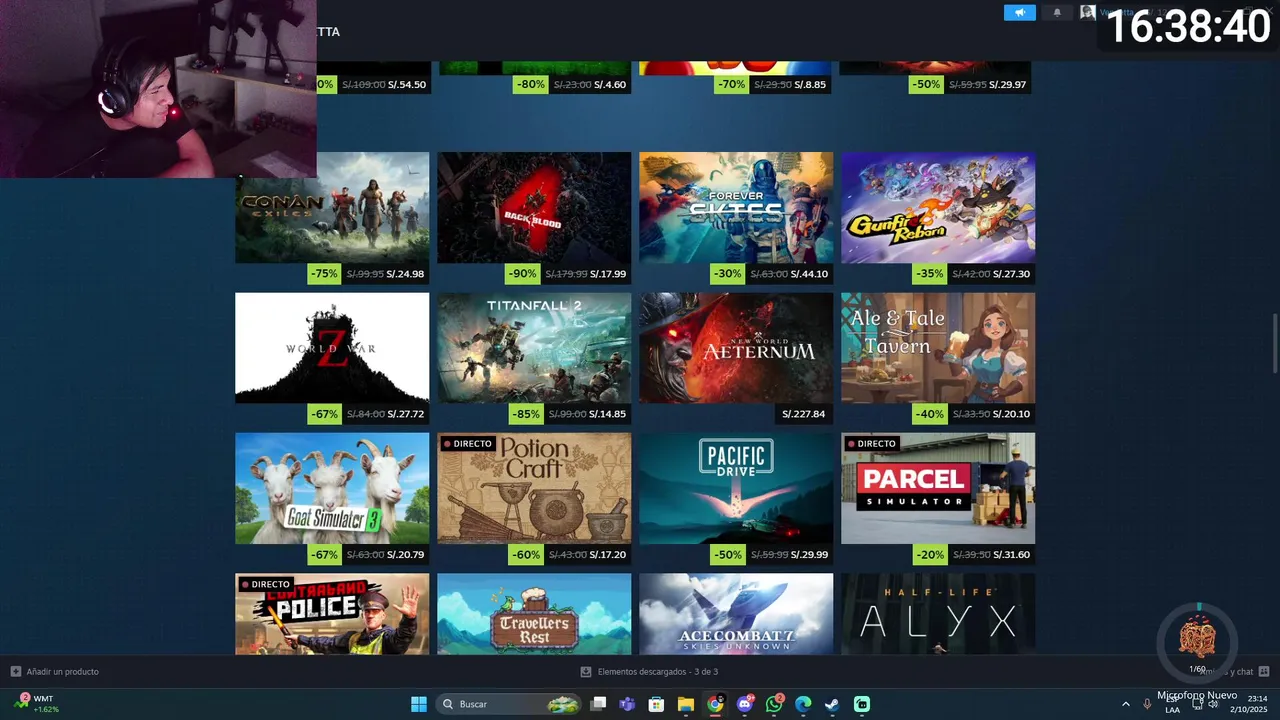Open the Back 4 Blood game tile

[x=534, y=208]
